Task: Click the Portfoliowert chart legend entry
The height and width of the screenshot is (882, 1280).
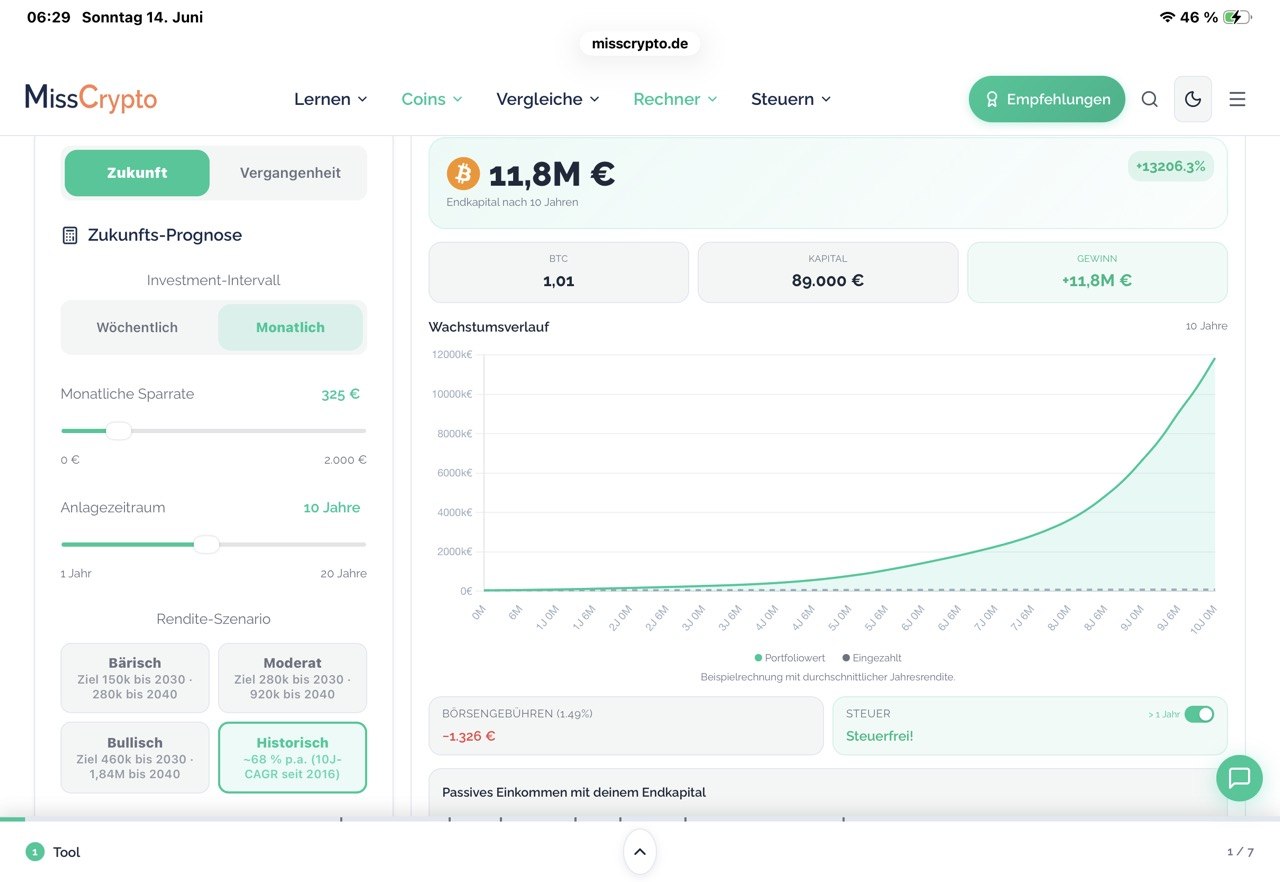Action: (x=790, y=658)
